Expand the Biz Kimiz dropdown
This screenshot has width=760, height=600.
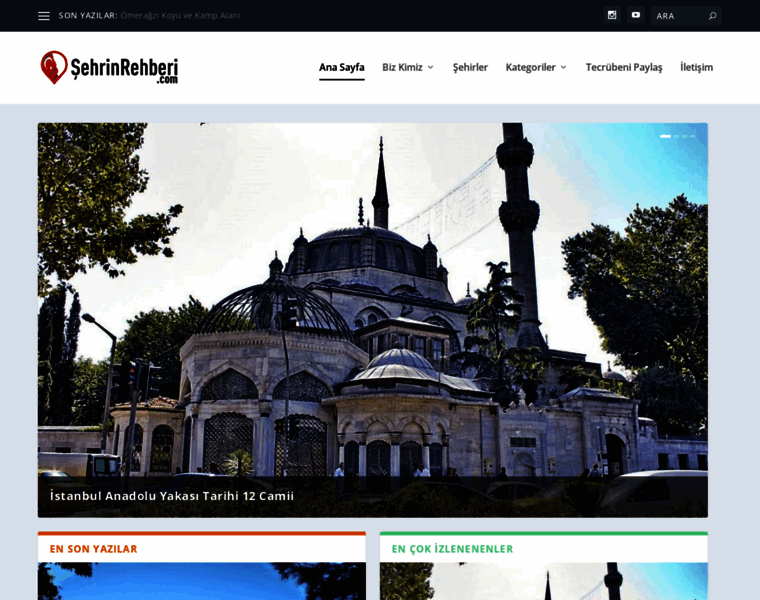point(407,67)
